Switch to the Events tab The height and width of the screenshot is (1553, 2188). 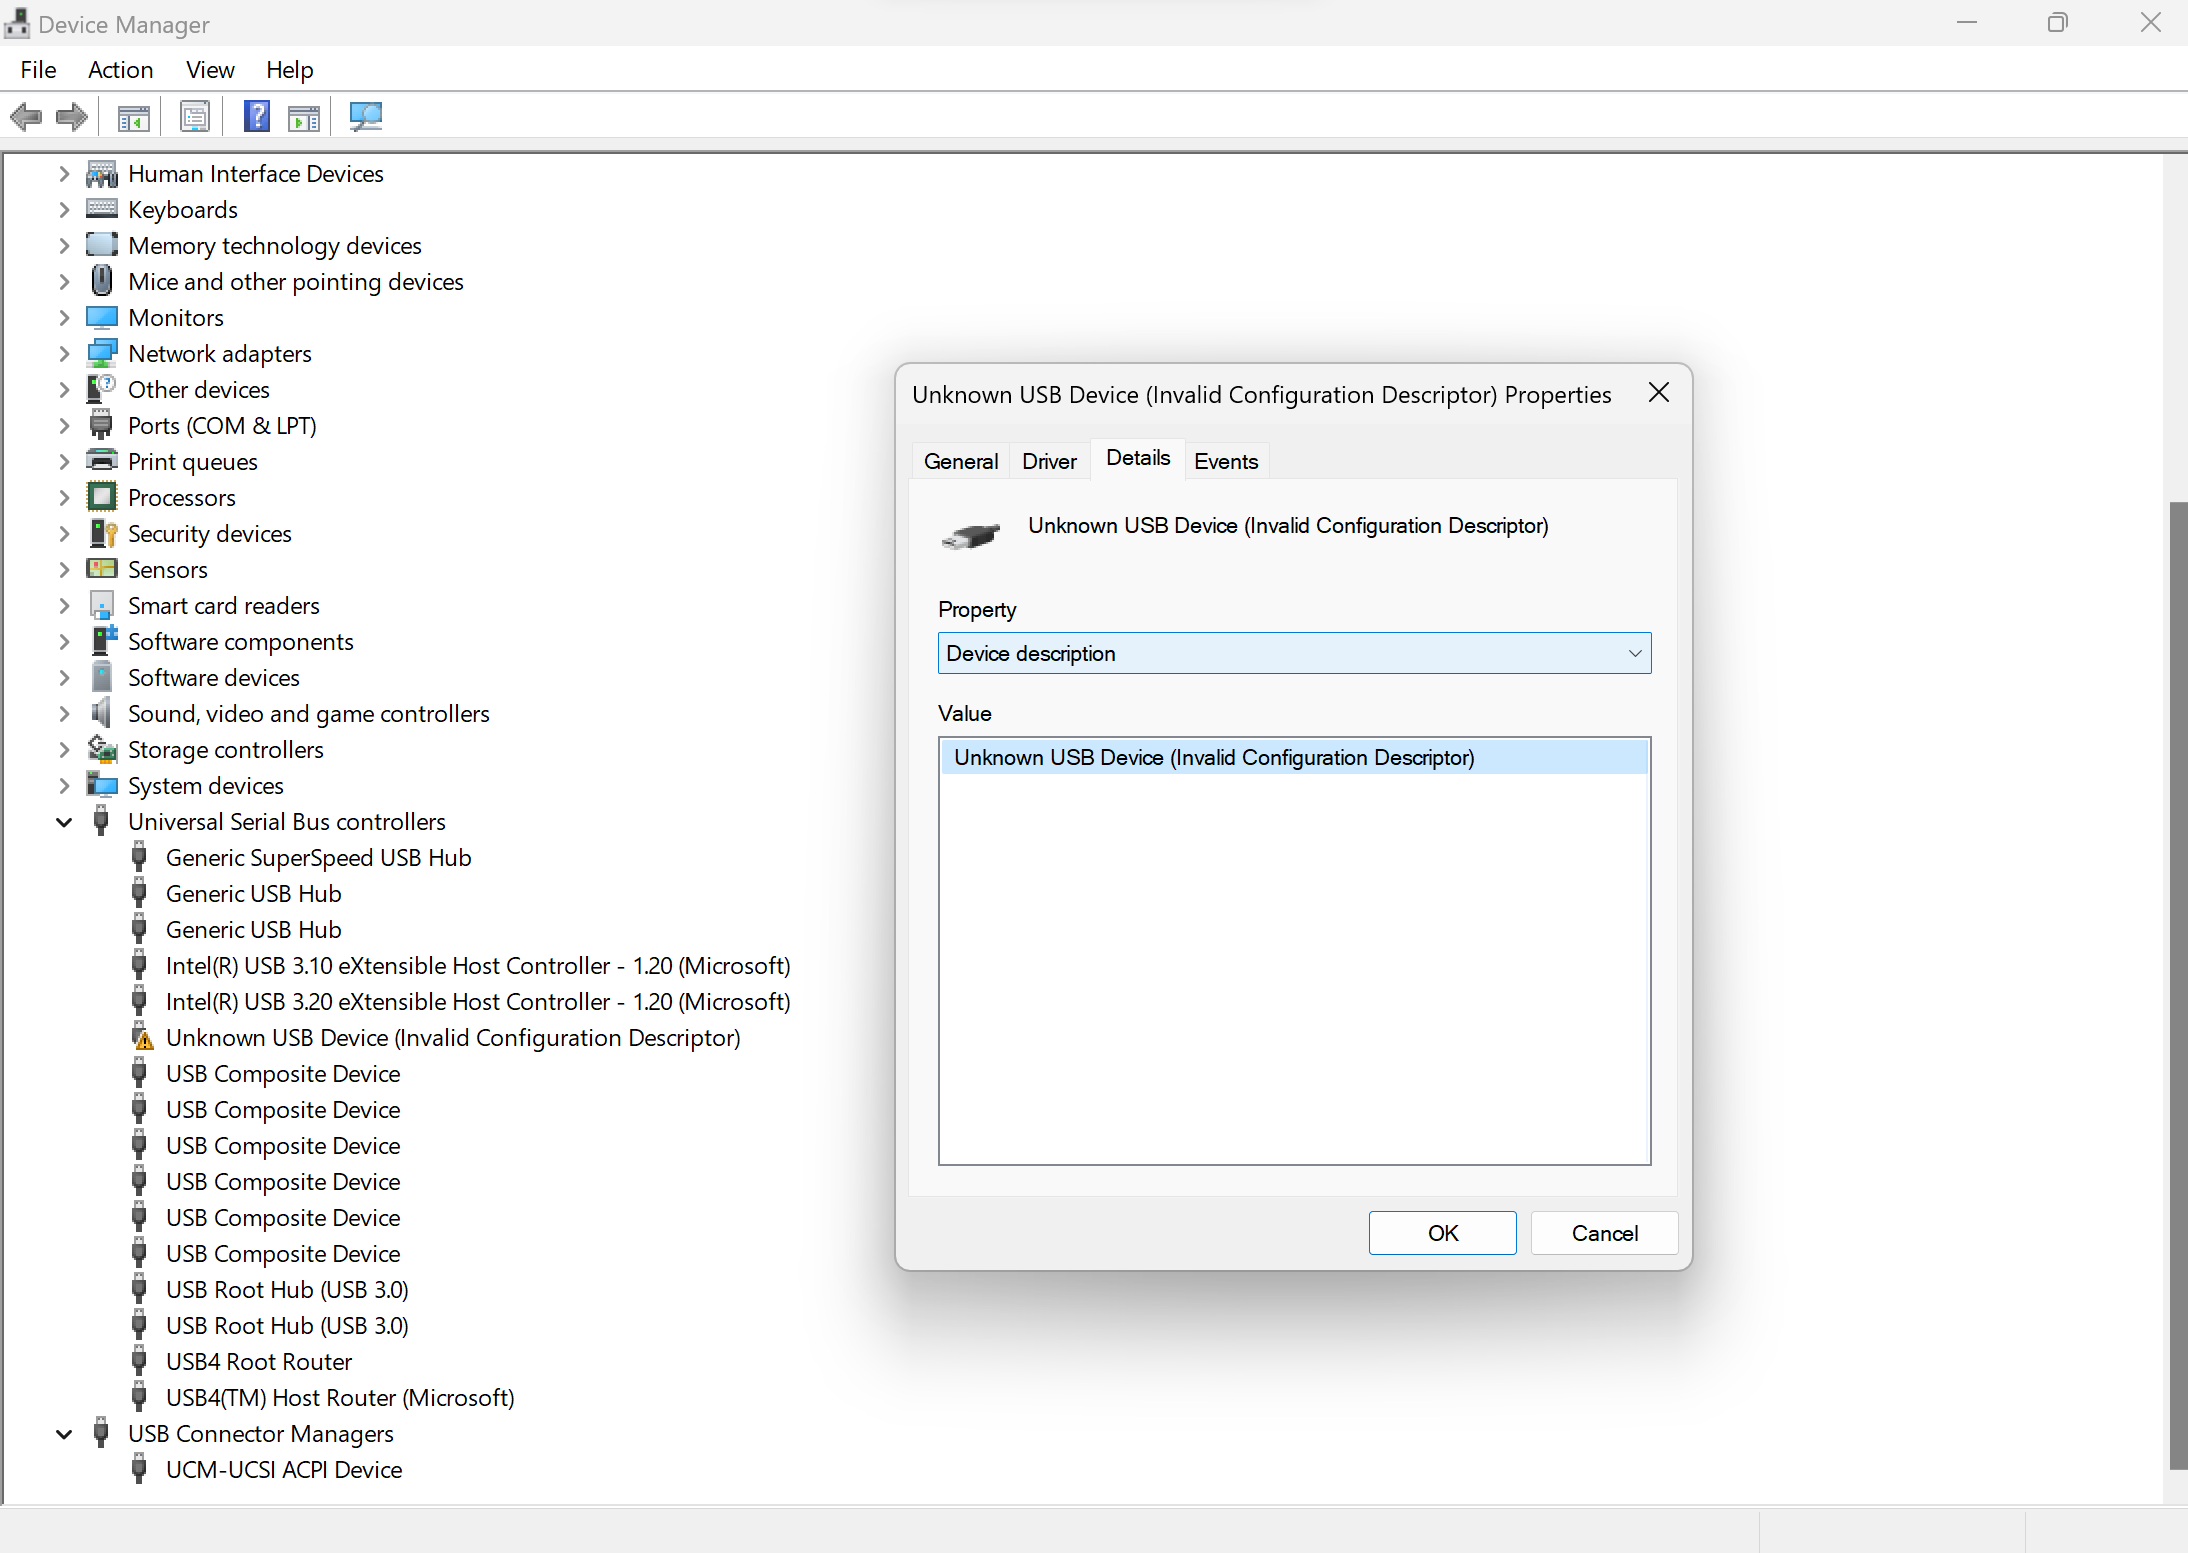coord(1225,461)
